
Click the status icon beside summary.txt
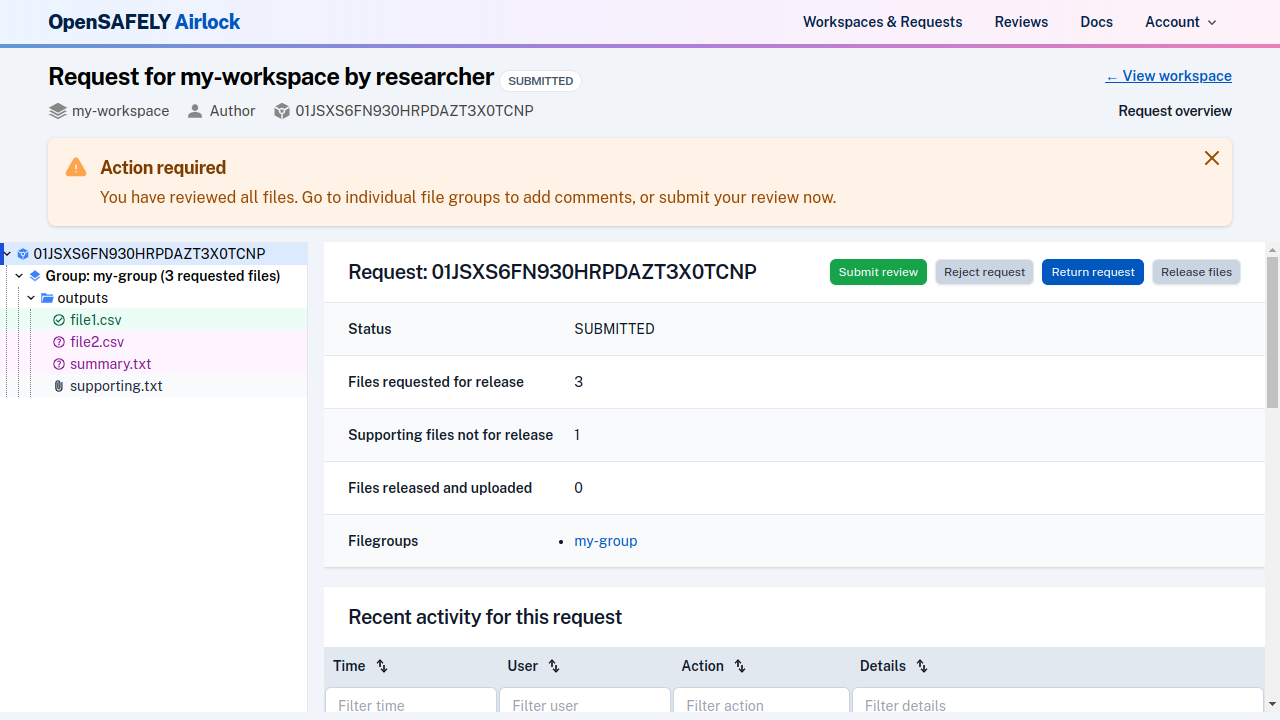click(x=59, y=364)
